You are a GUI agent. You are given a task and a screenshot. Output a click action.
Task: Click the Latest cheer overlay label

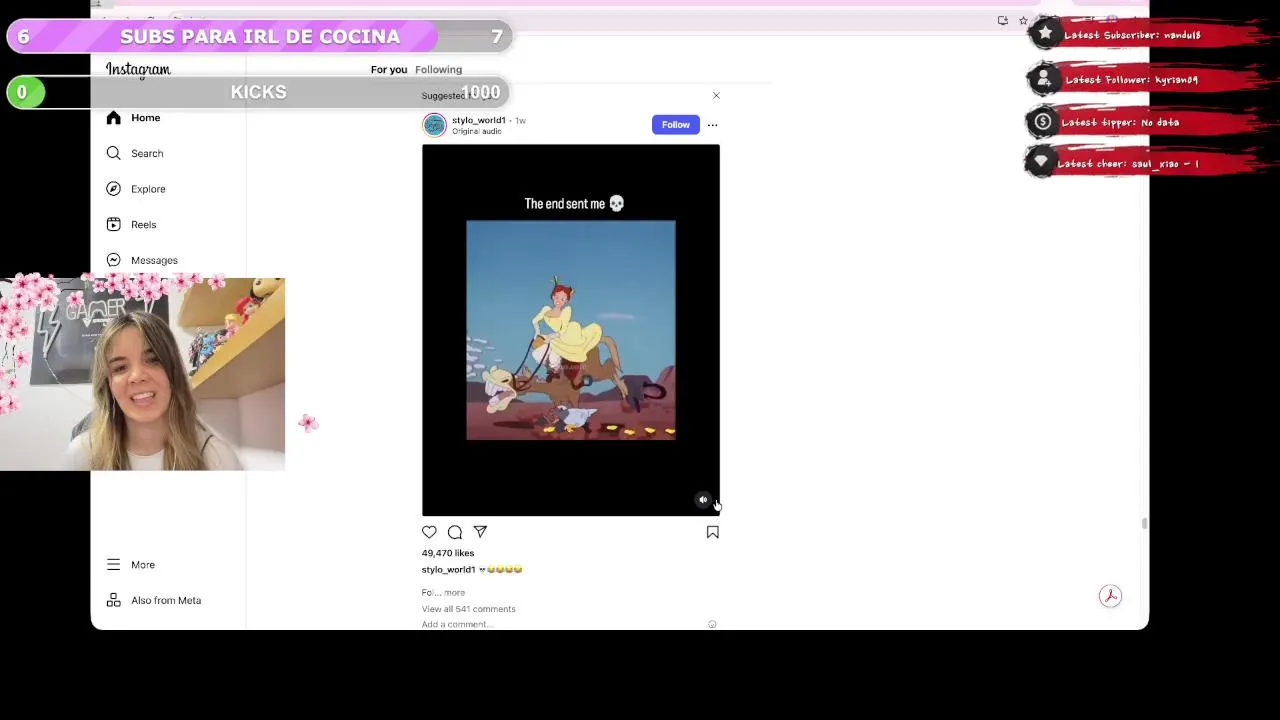[1127, 163]
